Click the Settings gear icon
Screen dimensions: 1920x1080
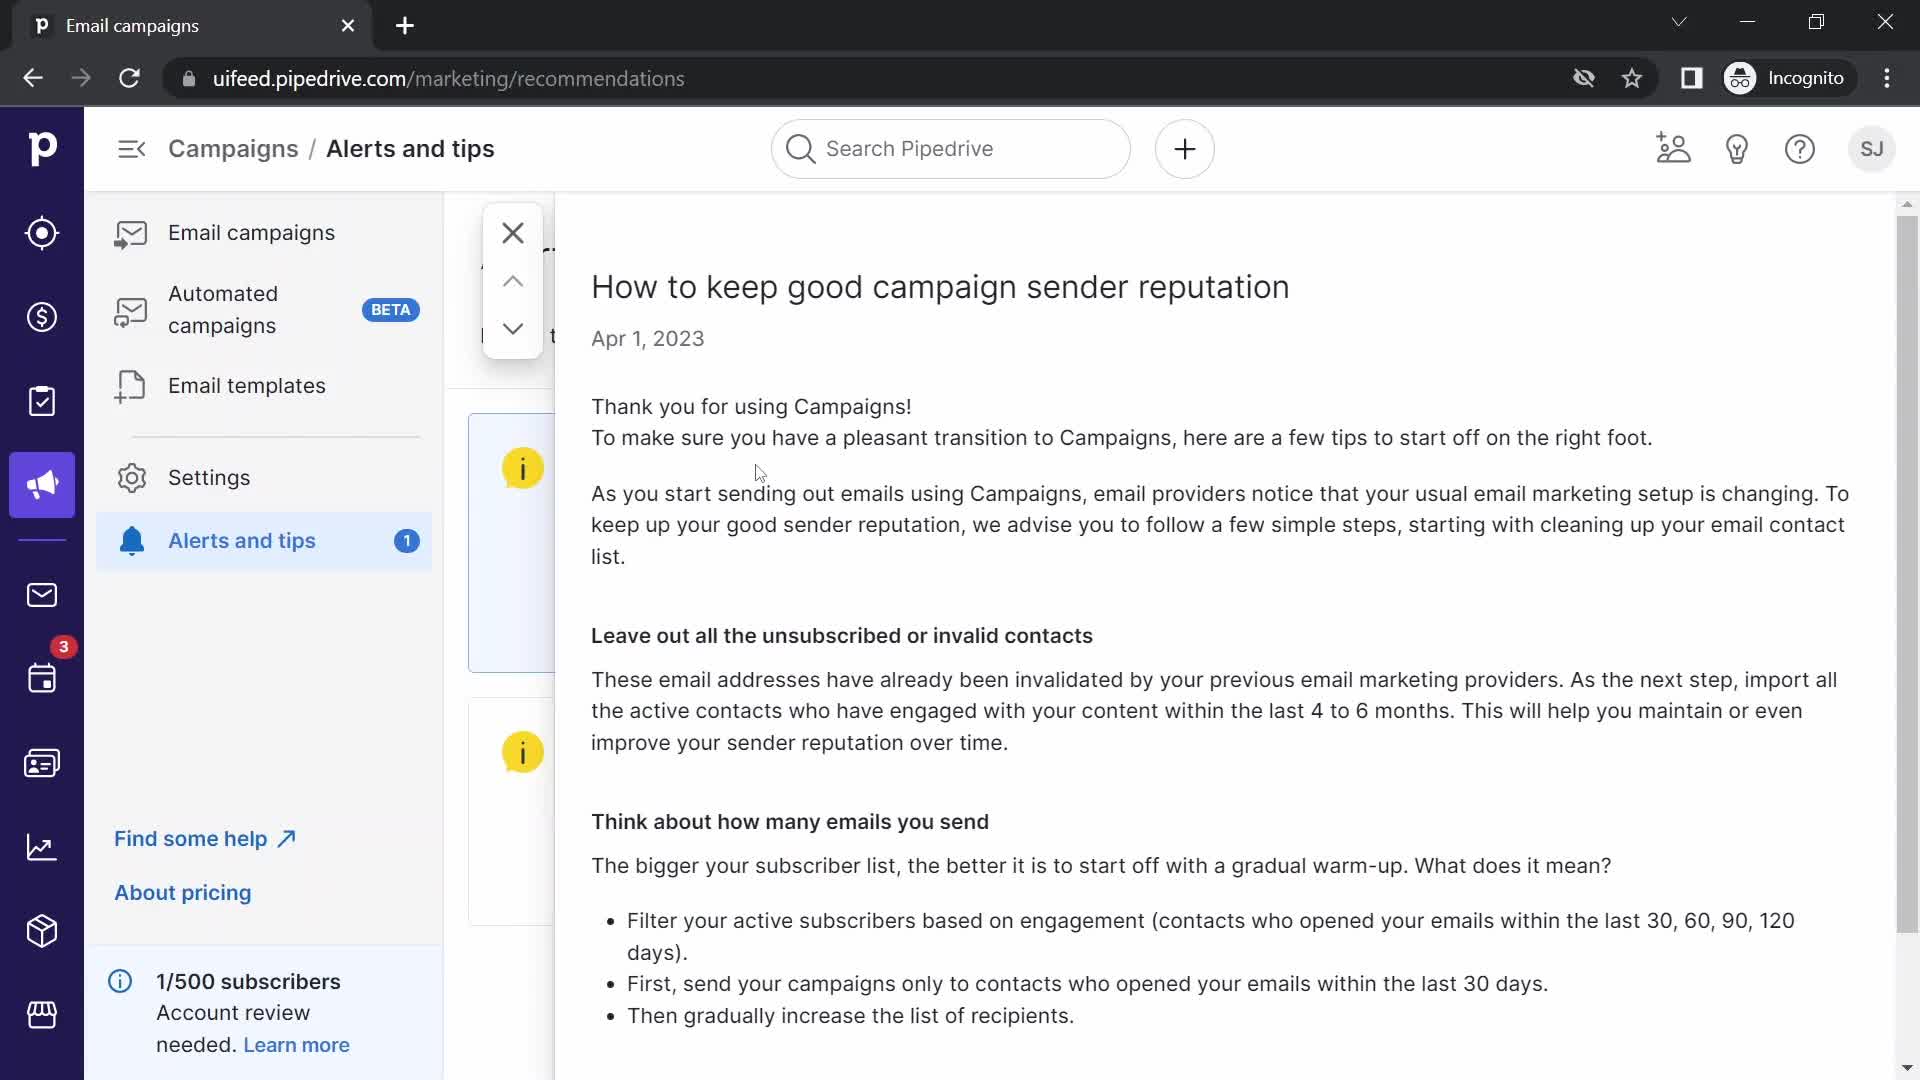tap(131, 477)
